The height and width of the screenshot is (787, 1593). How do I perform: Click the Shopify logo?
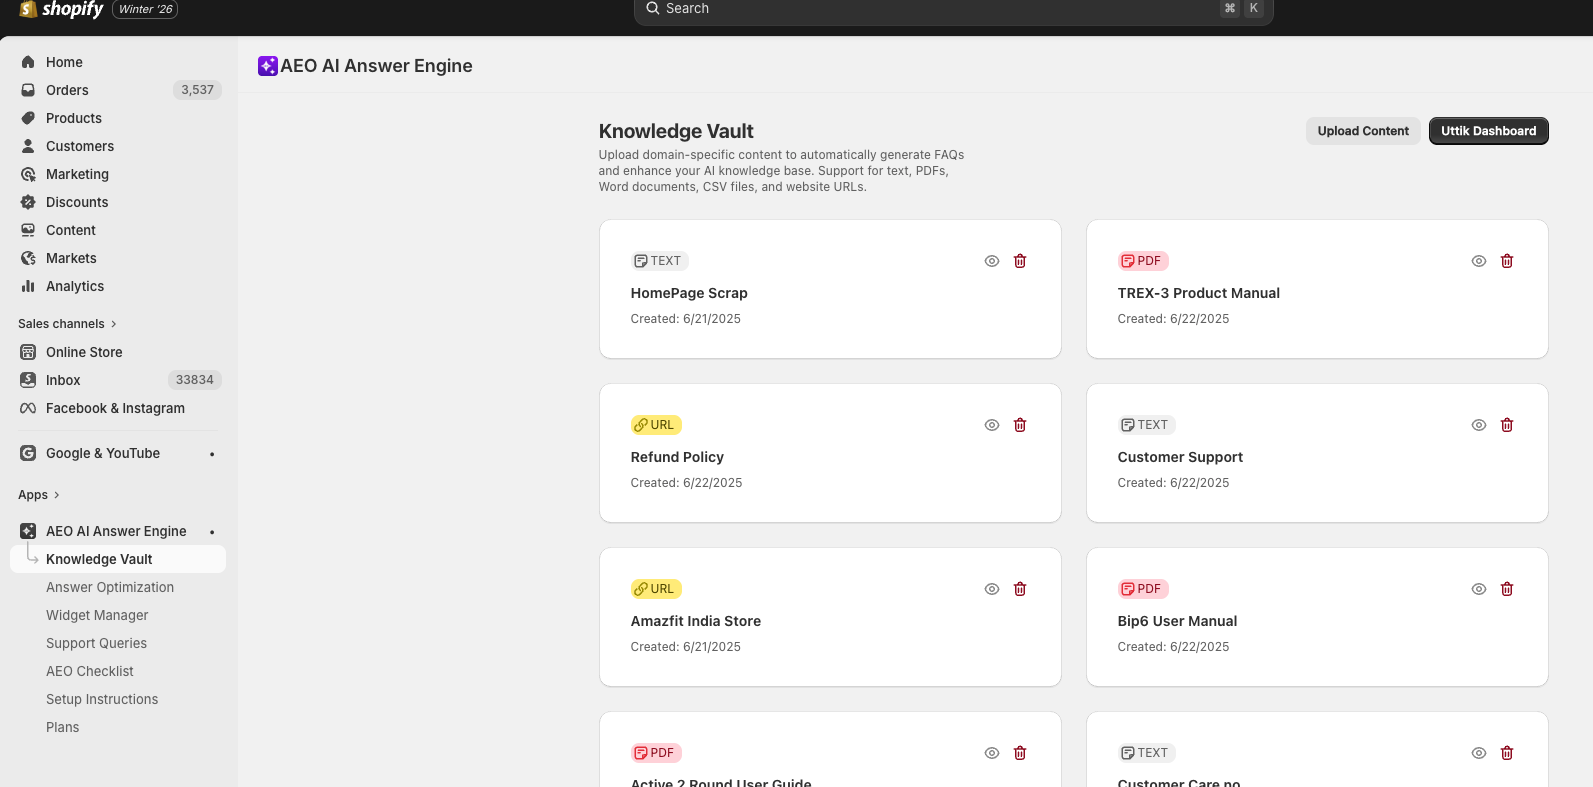61,9
